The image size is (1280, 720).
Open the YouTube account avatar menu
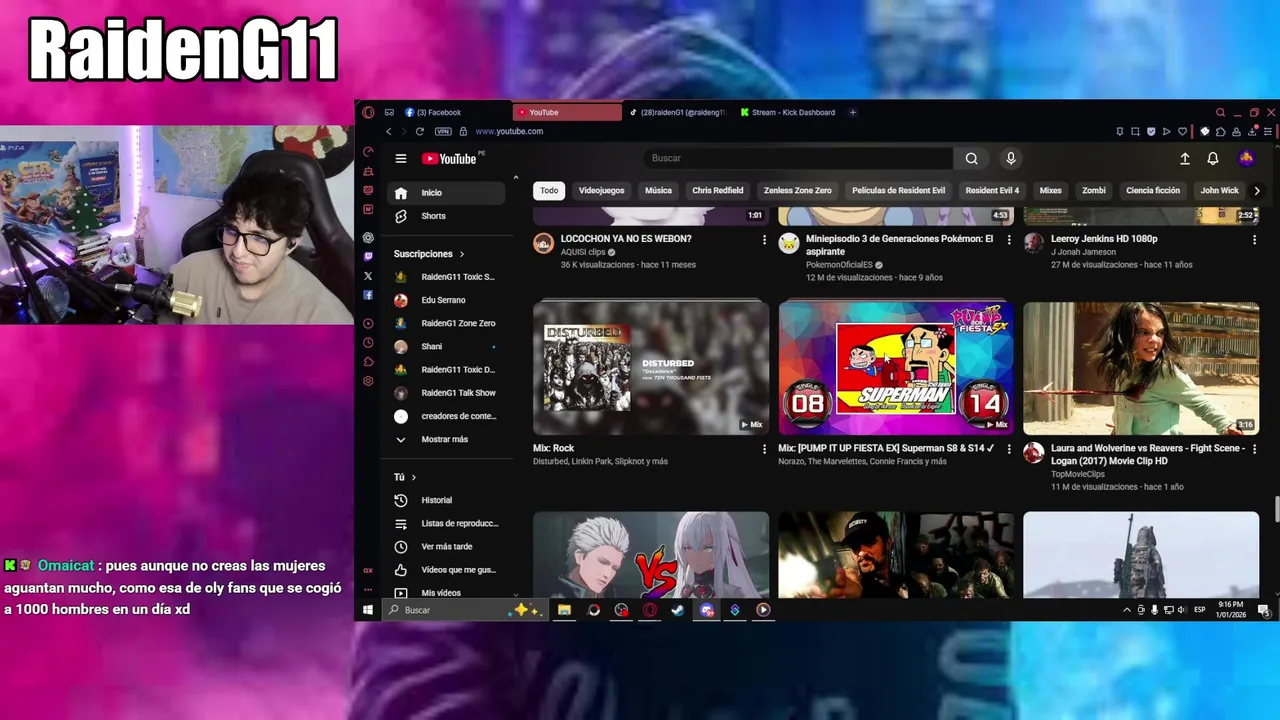coord(1246,158)
